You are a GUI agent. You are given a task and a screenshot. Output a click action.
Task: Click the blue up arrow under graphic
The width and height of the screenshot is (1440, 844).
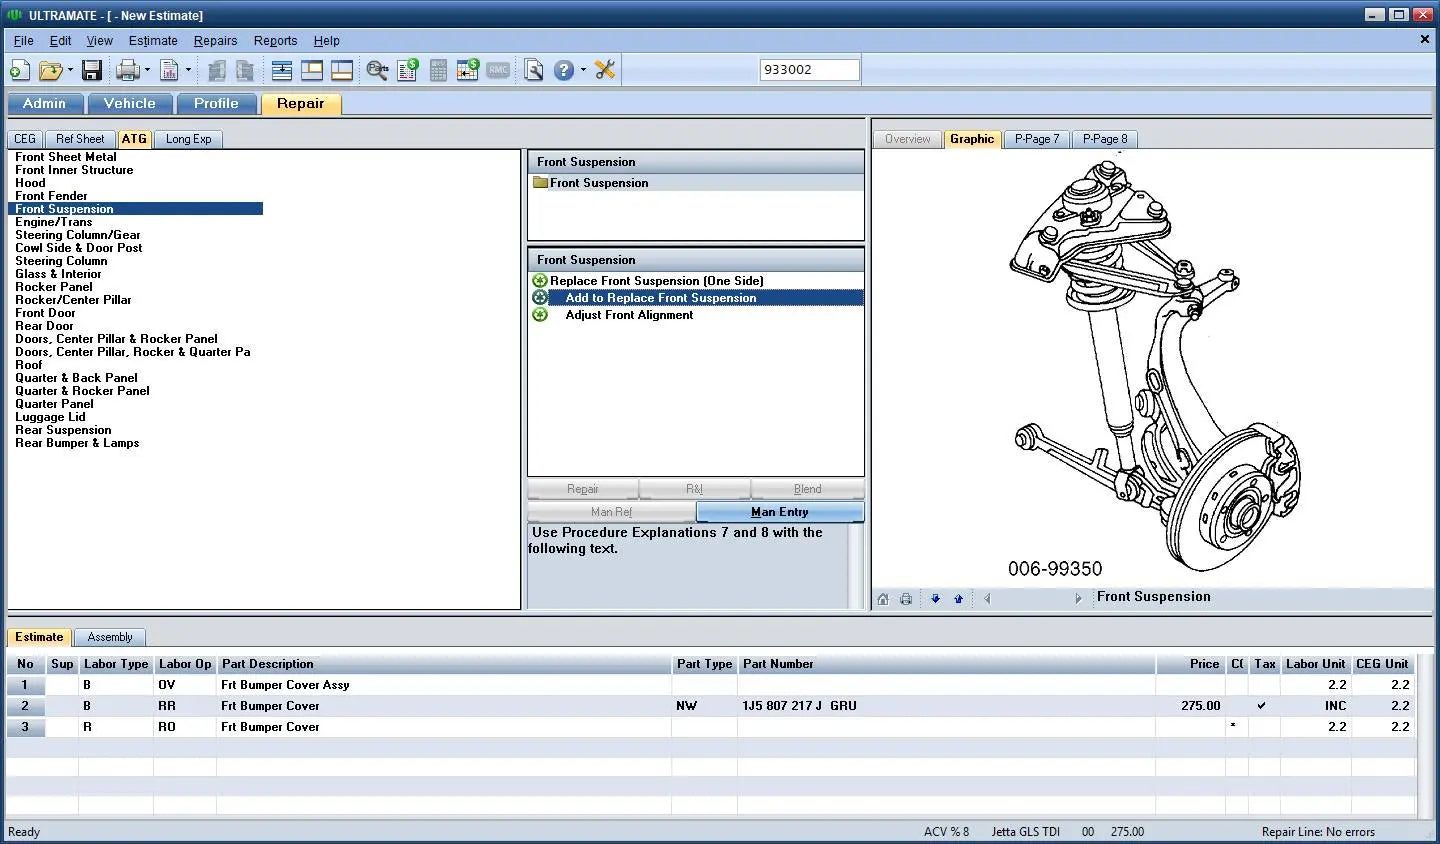[958, 599]
